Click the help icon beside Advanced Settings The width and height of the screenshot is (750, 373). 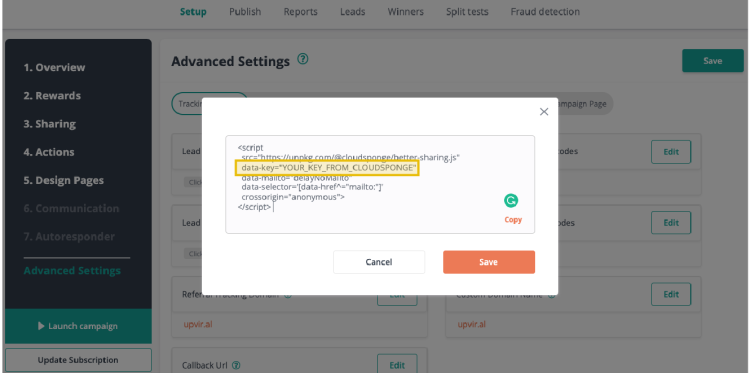[302, 59]
